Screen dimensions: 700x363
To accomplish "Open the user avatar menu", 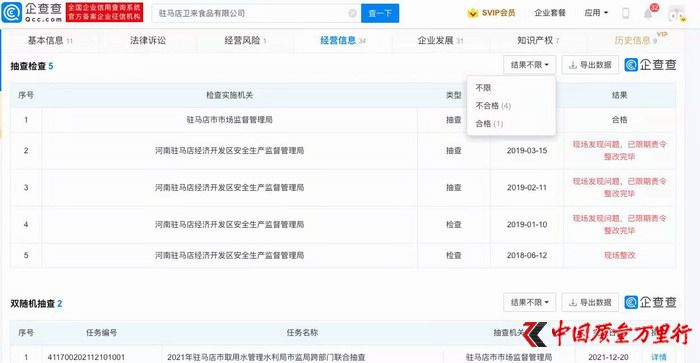I will pos(676,14).
